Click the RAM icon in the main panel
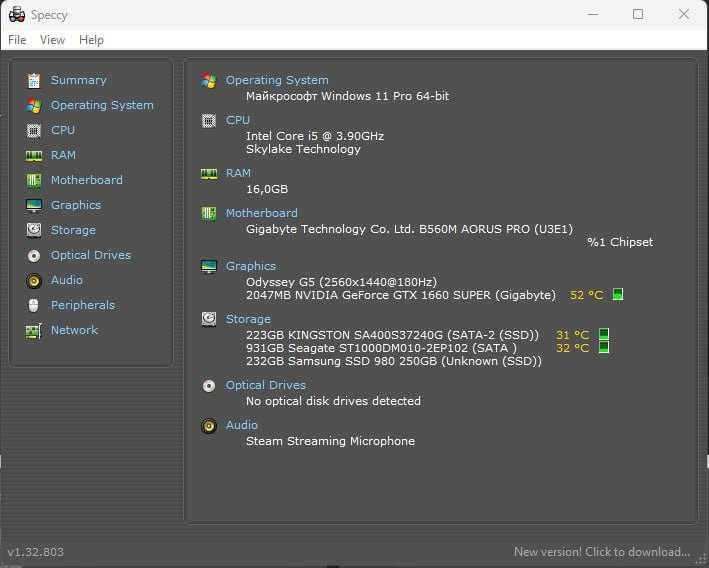Image resolution: width=709 pixels, height=568 pixels. [209, 174]
